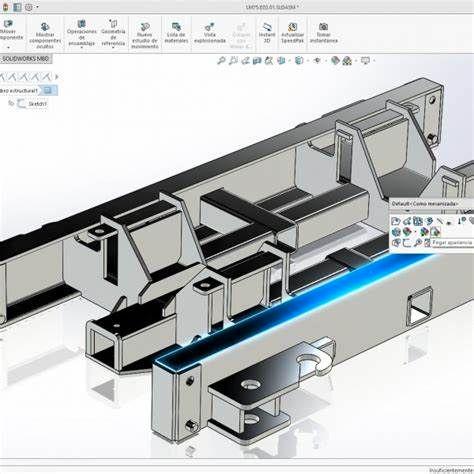This screenshot has height=474, width=474.
Task: Toggle the hide/show items eye icon
Action: pyautogui.click(x=317, y=61)
